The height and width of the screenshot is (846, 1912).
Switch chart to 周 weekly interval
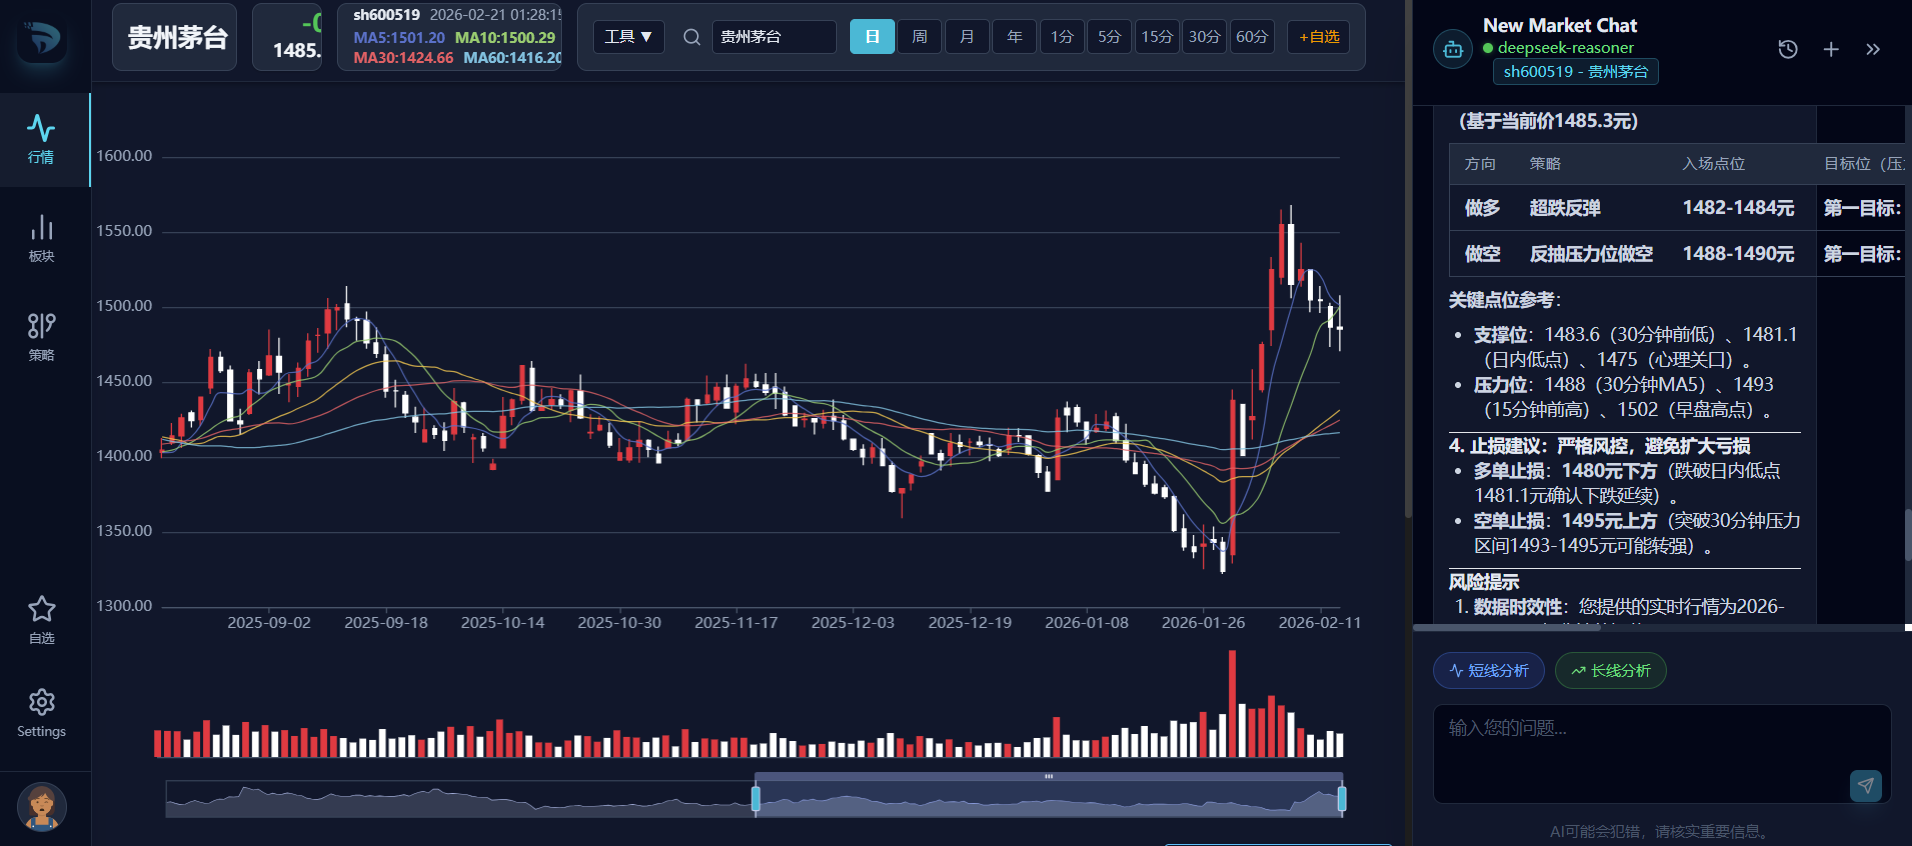920,37
